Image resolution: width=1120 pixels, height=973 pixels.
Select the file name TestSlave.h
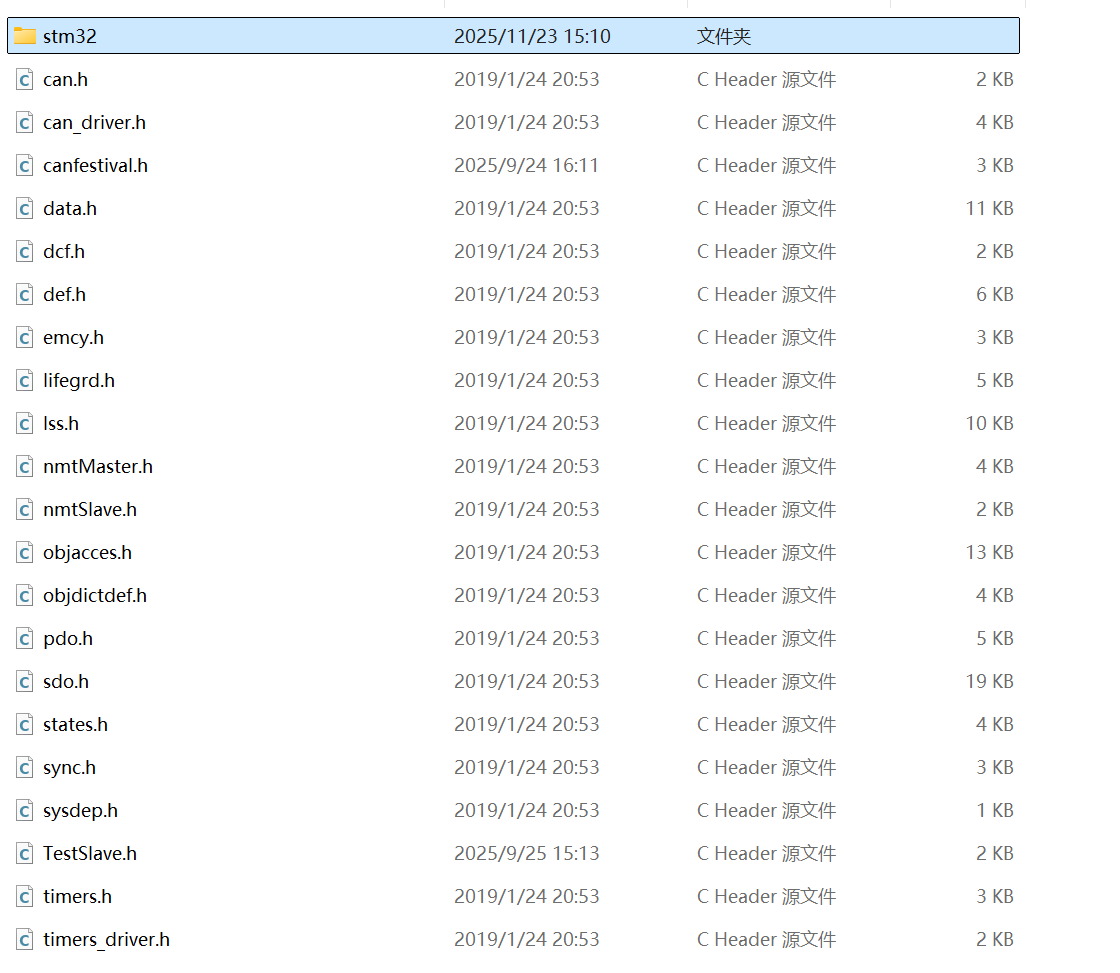pyautogui.click(x=89, y=853)
